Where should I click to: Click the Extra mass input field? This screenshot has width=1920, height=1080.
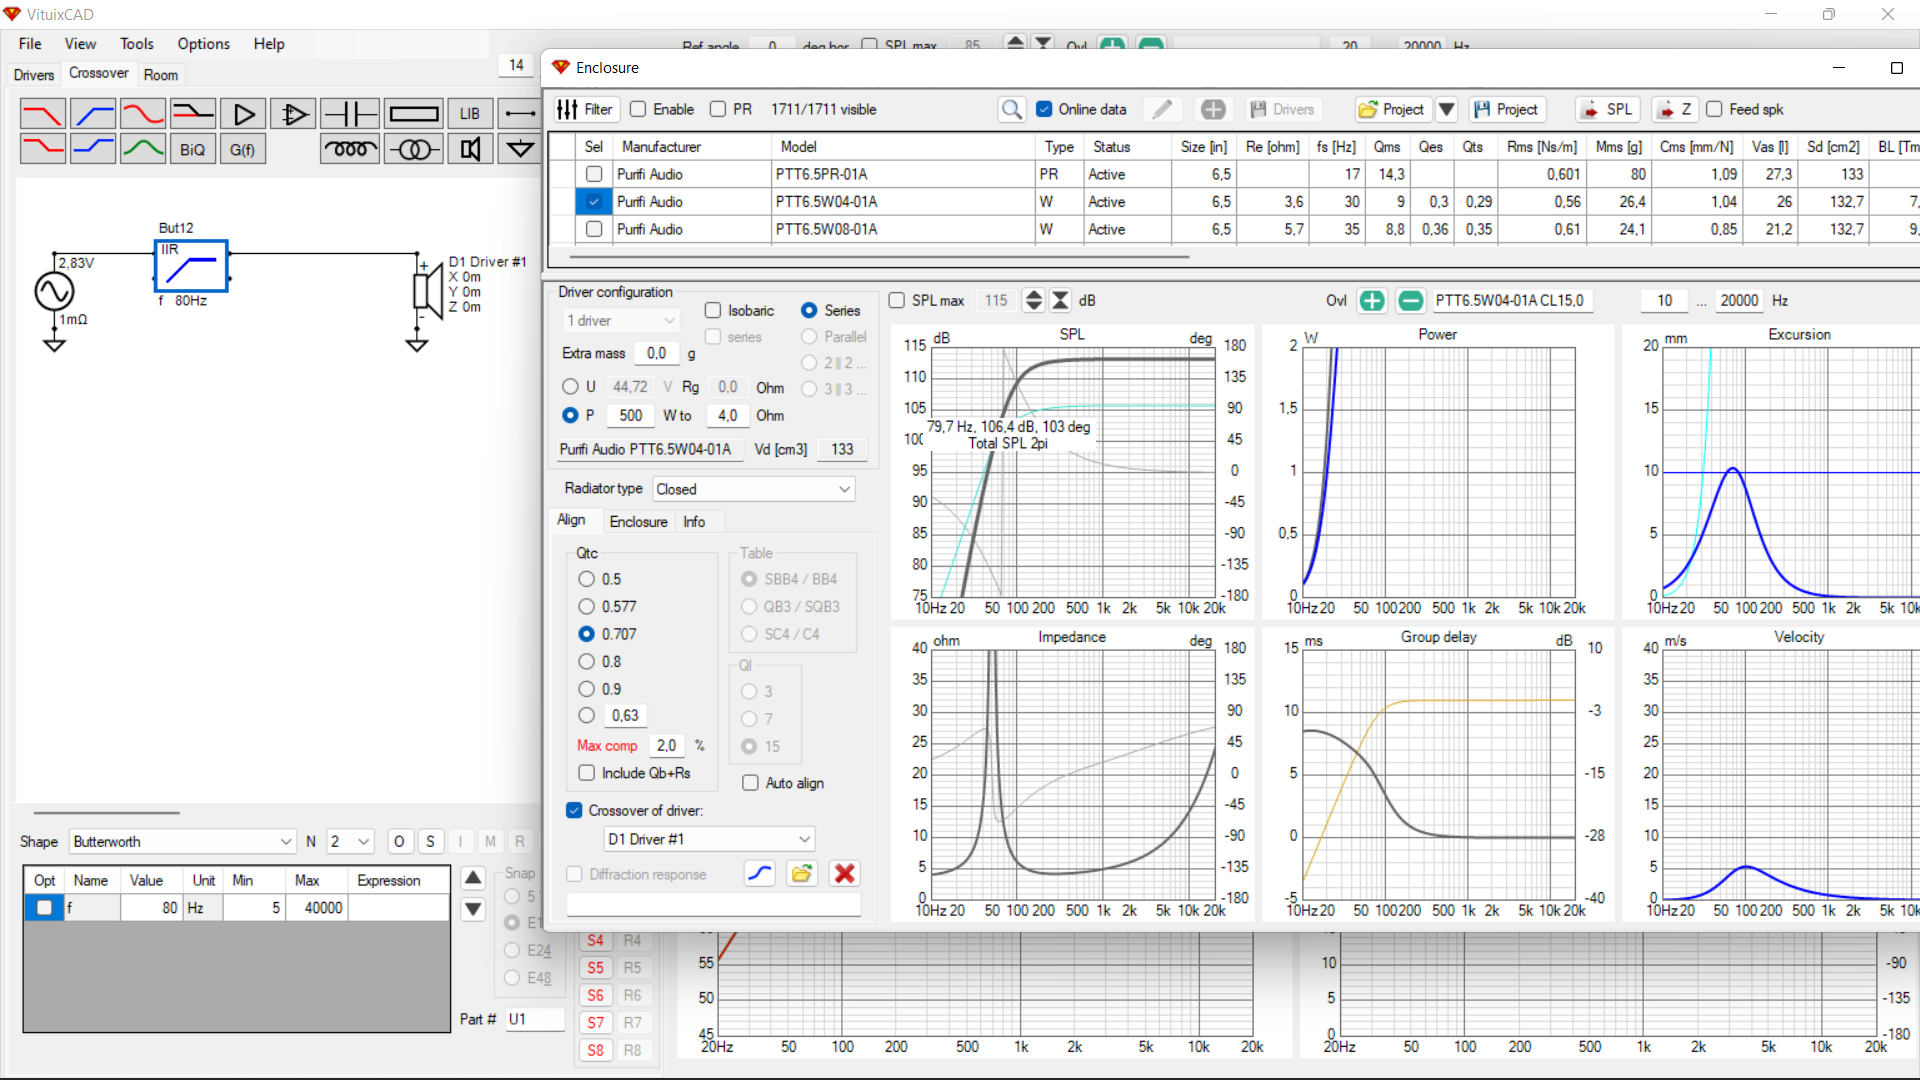pos(657,353)
